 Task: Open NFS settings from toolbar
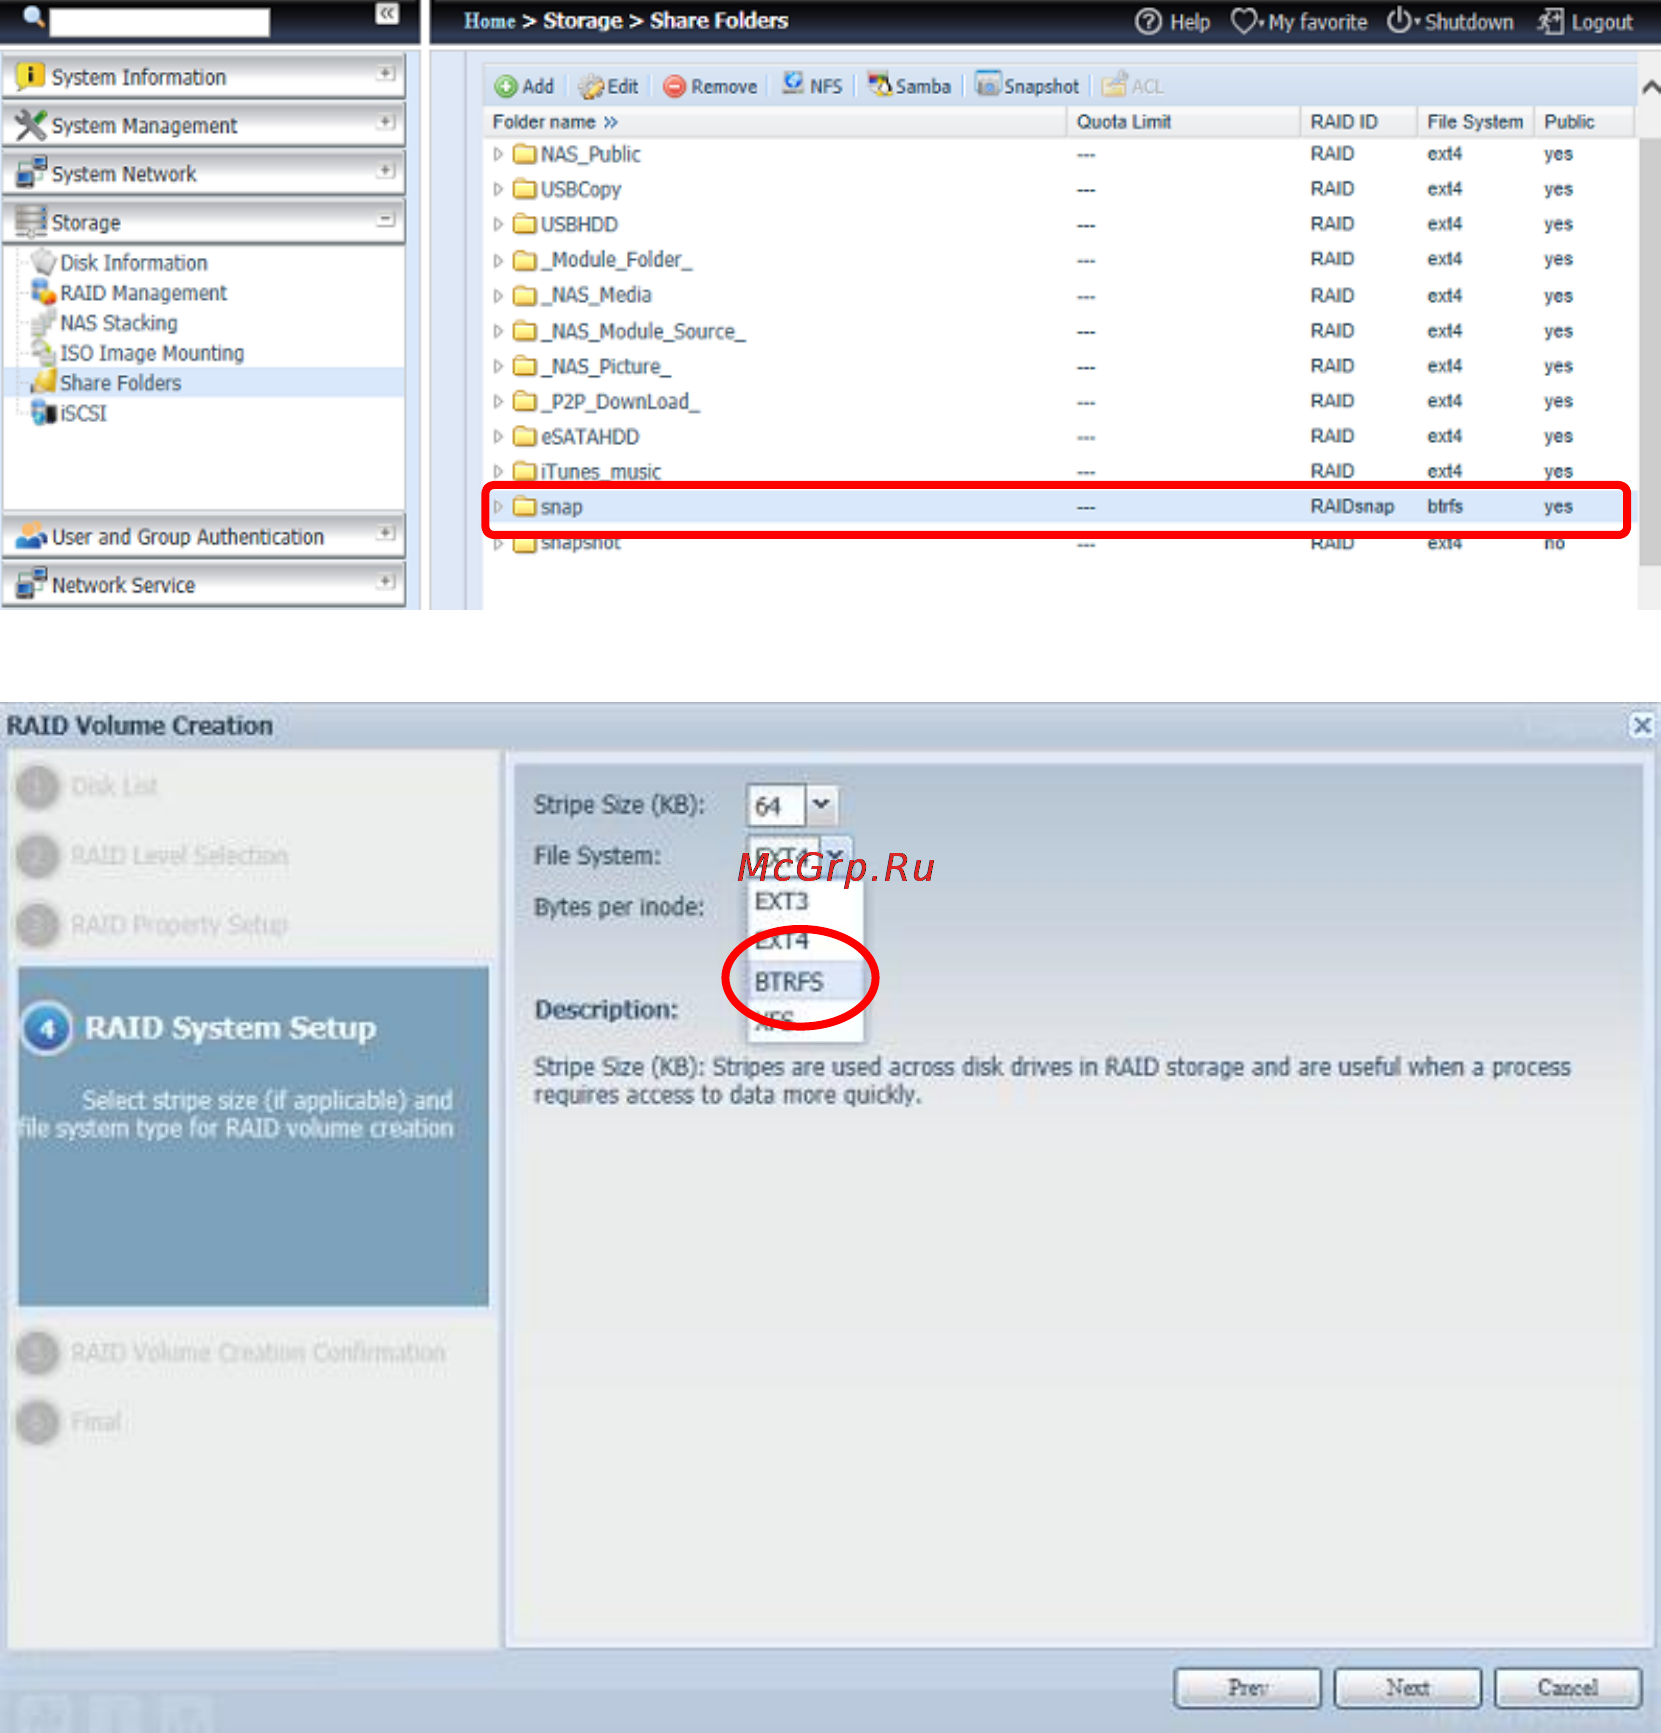point(812,85)
